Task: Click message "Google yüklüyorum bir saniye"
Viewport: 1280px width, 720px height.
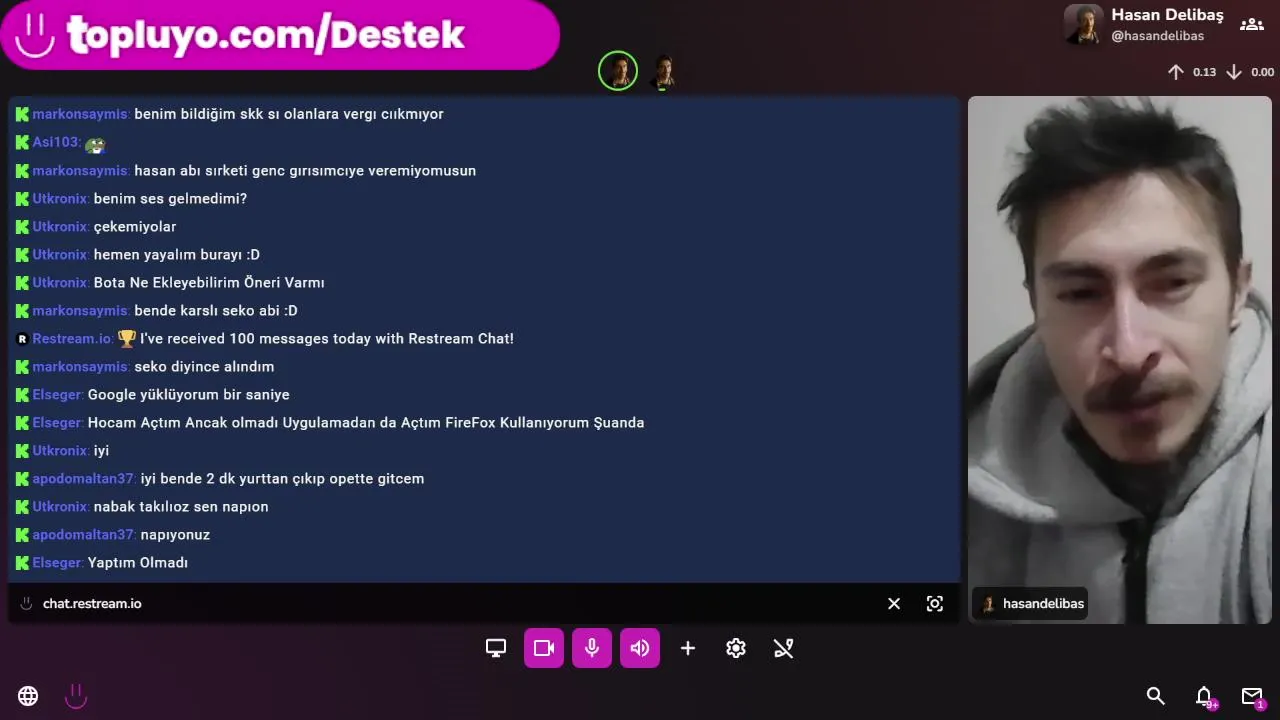Action: (189, 395)
